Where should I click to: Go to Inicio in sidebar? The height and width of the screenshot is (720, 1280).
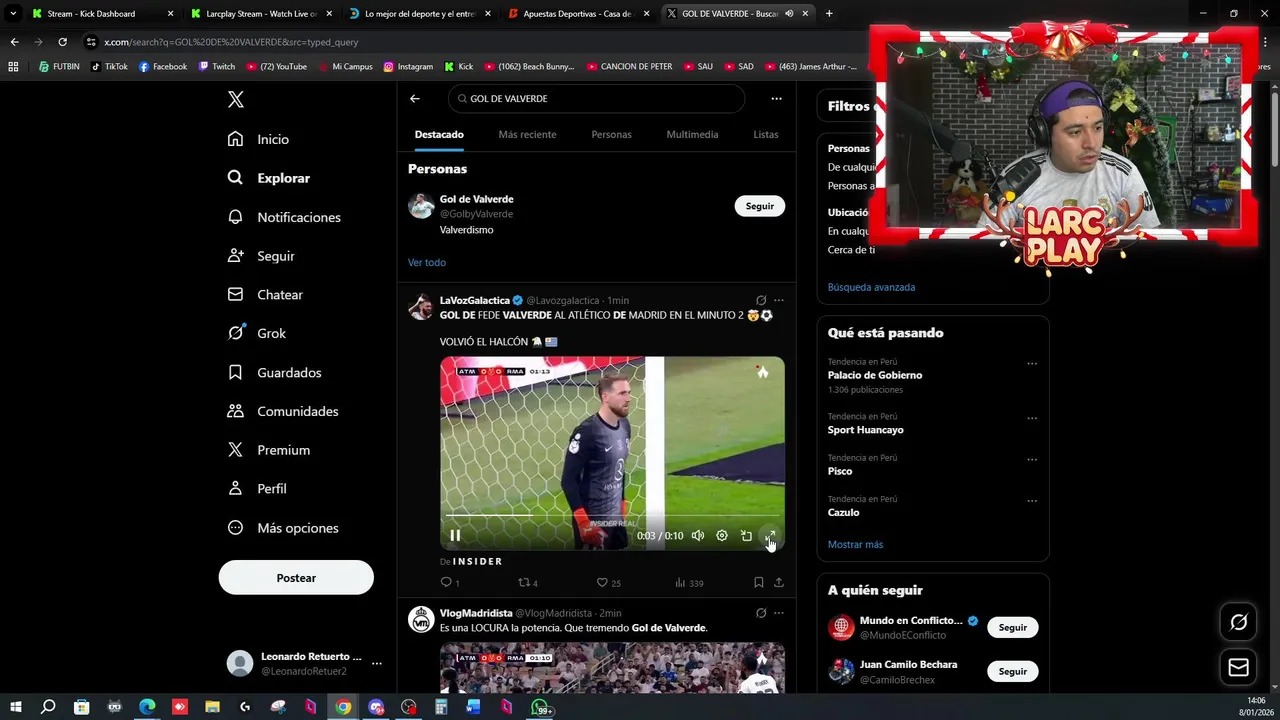click(x=259, y=139)
